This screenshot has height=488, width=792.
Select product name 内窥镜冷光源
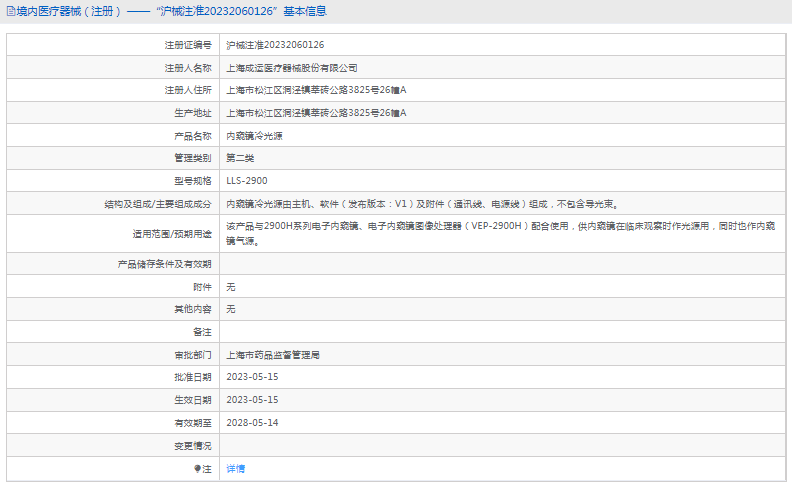[255, 136]
